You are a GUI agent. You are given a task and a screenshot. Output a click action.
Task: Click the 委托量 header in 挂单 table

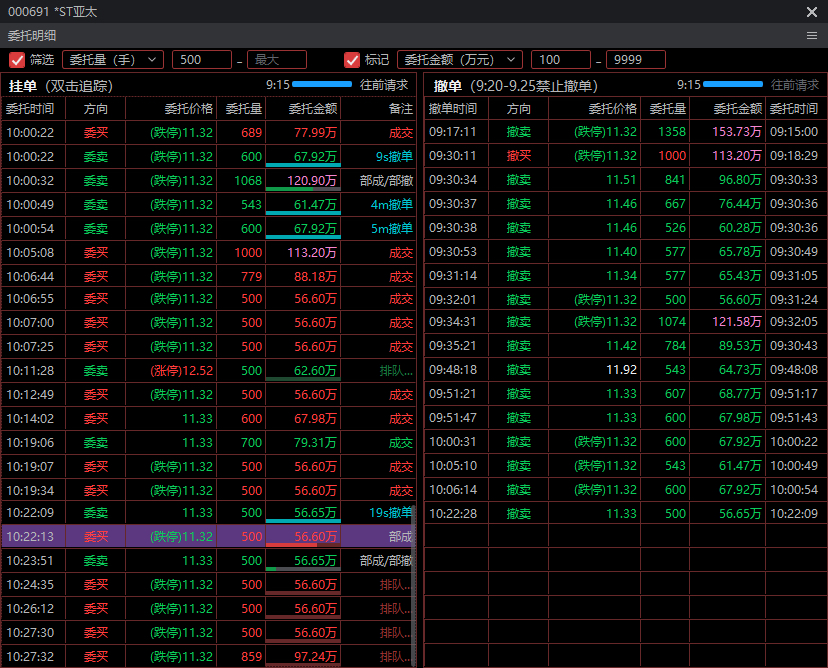(x=244, y=109)
